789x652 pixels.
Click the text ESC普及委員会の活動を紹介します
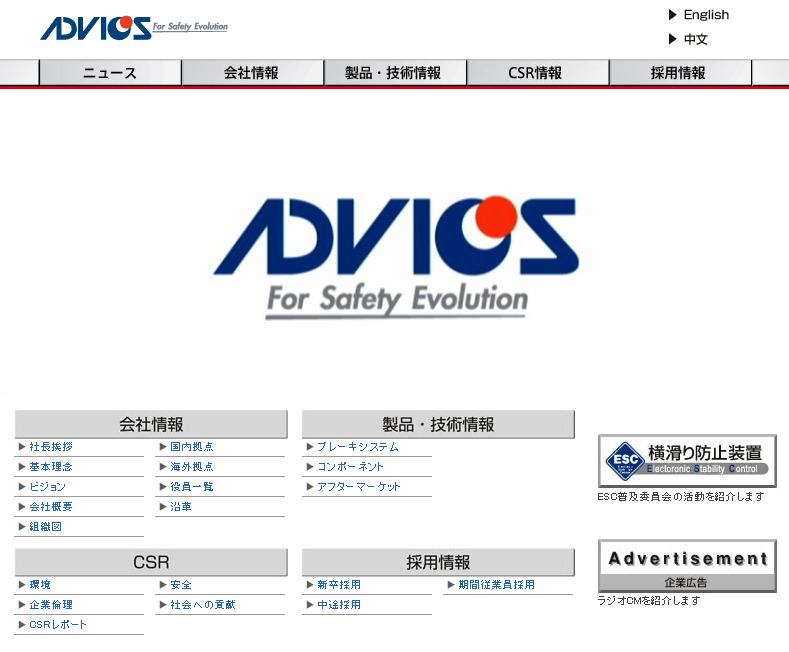click(681, 497)
